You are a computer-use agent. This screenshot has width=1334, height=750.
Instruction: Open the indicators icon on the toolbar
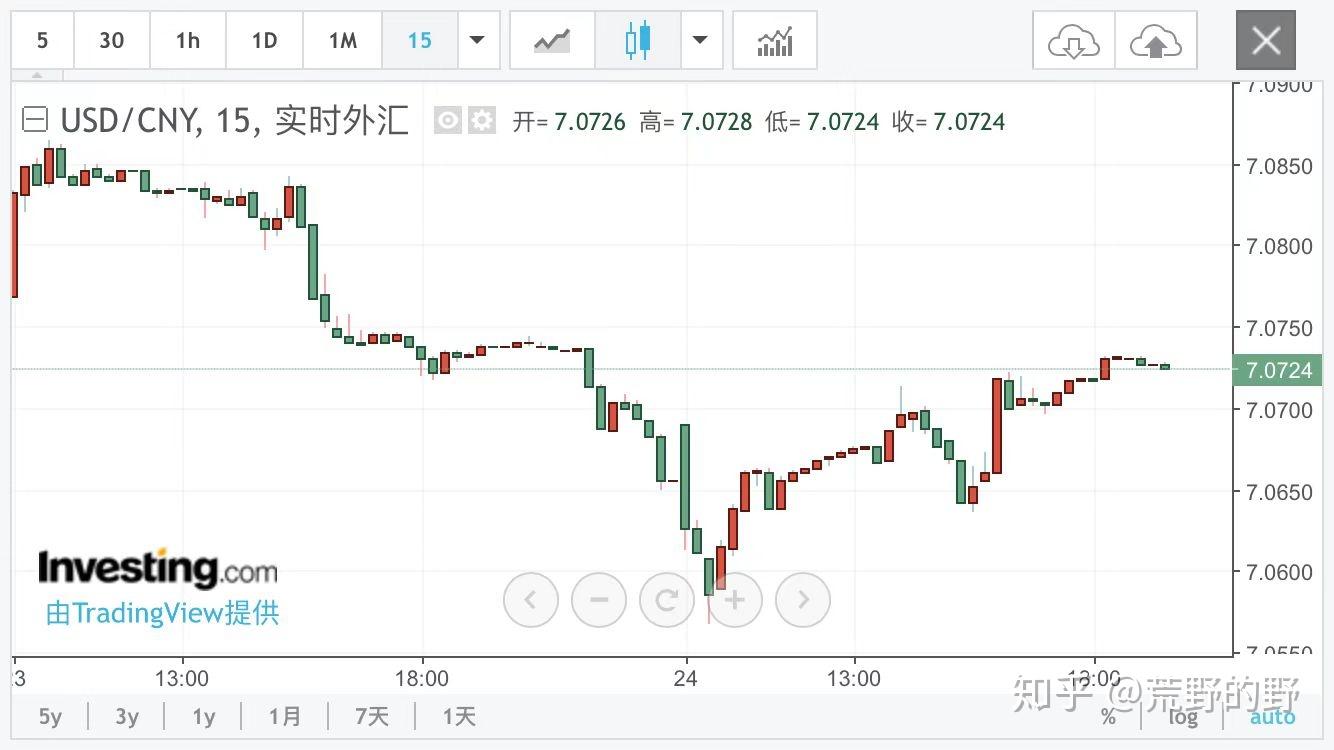pyautogui.click(x=775, y=40)
